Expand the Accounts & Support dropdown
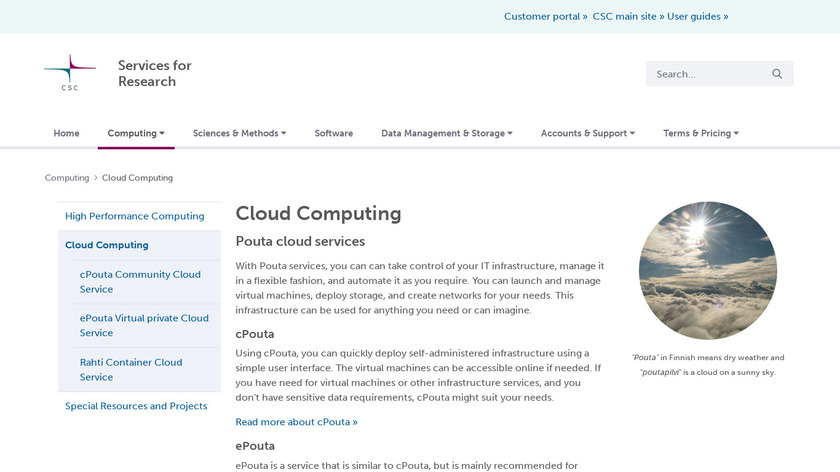The height and width of the screenshot is (472, 840). point(588,133)
